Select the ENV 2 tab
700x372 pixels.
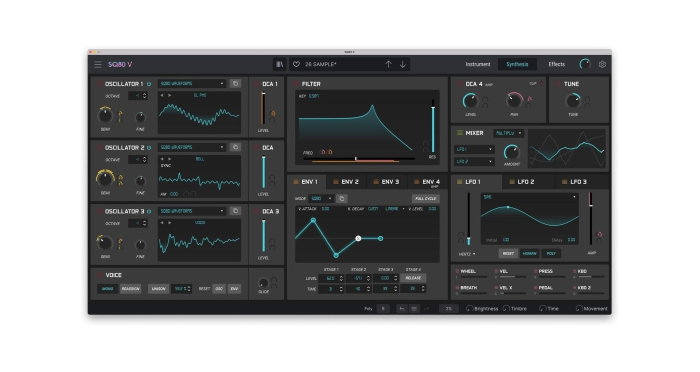(346, 182)
